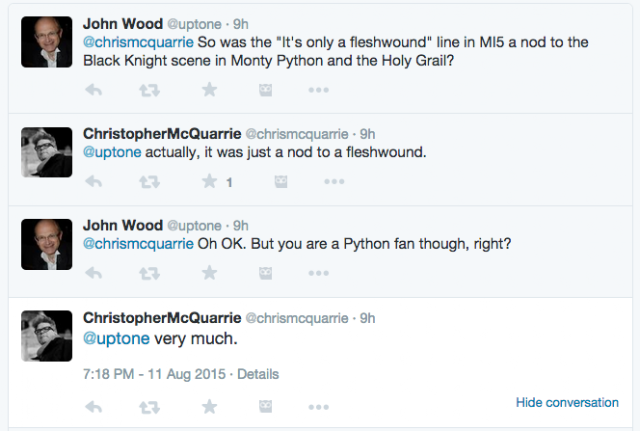This screenshot has height=431, width=640.
Task: Retweet the 'Python fan though' tweet
Action: click(x=149, y=273)
